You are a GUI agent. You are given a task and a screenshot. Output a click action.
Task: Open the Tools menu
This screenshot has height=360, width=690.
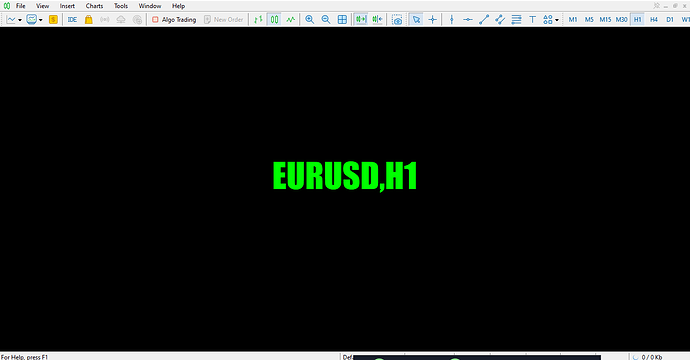[121, 6]
